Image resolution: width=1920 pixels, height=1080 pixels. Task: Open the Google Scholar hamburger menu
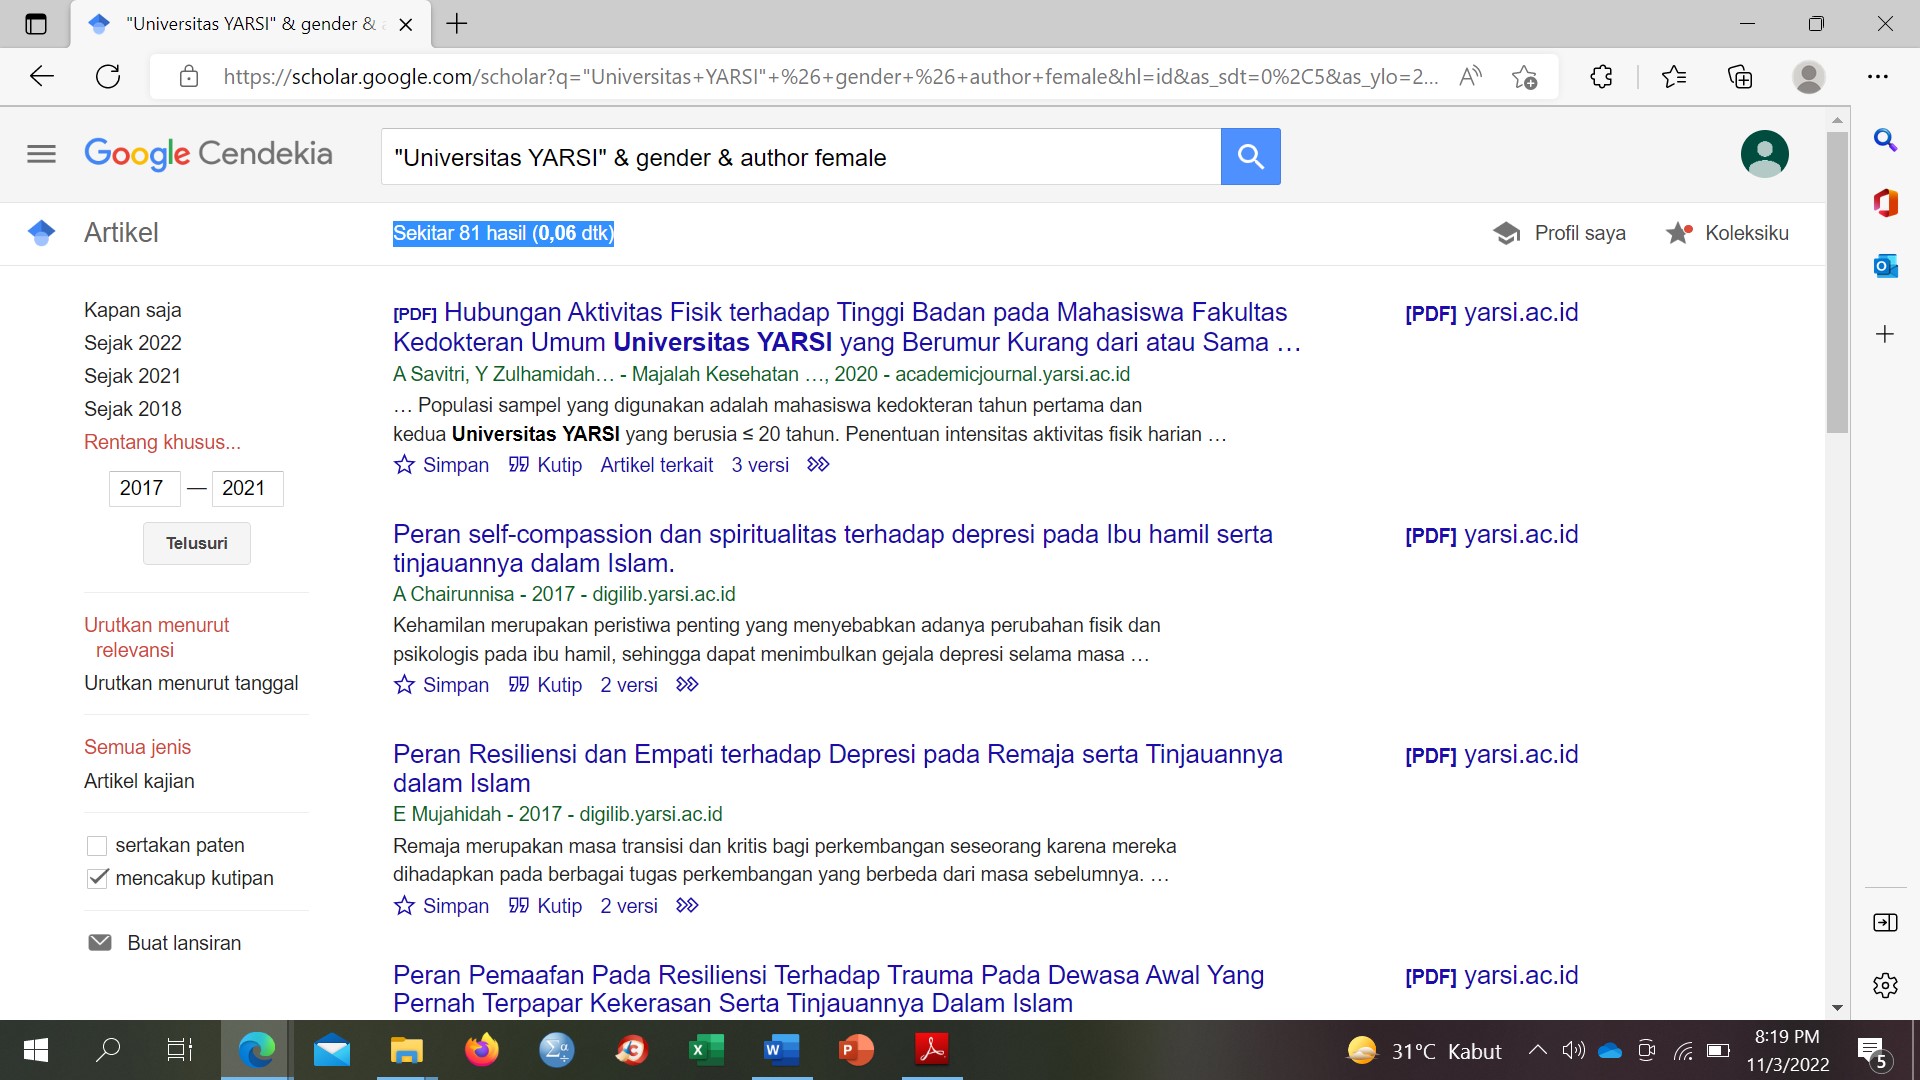click(x=41, y=154)
